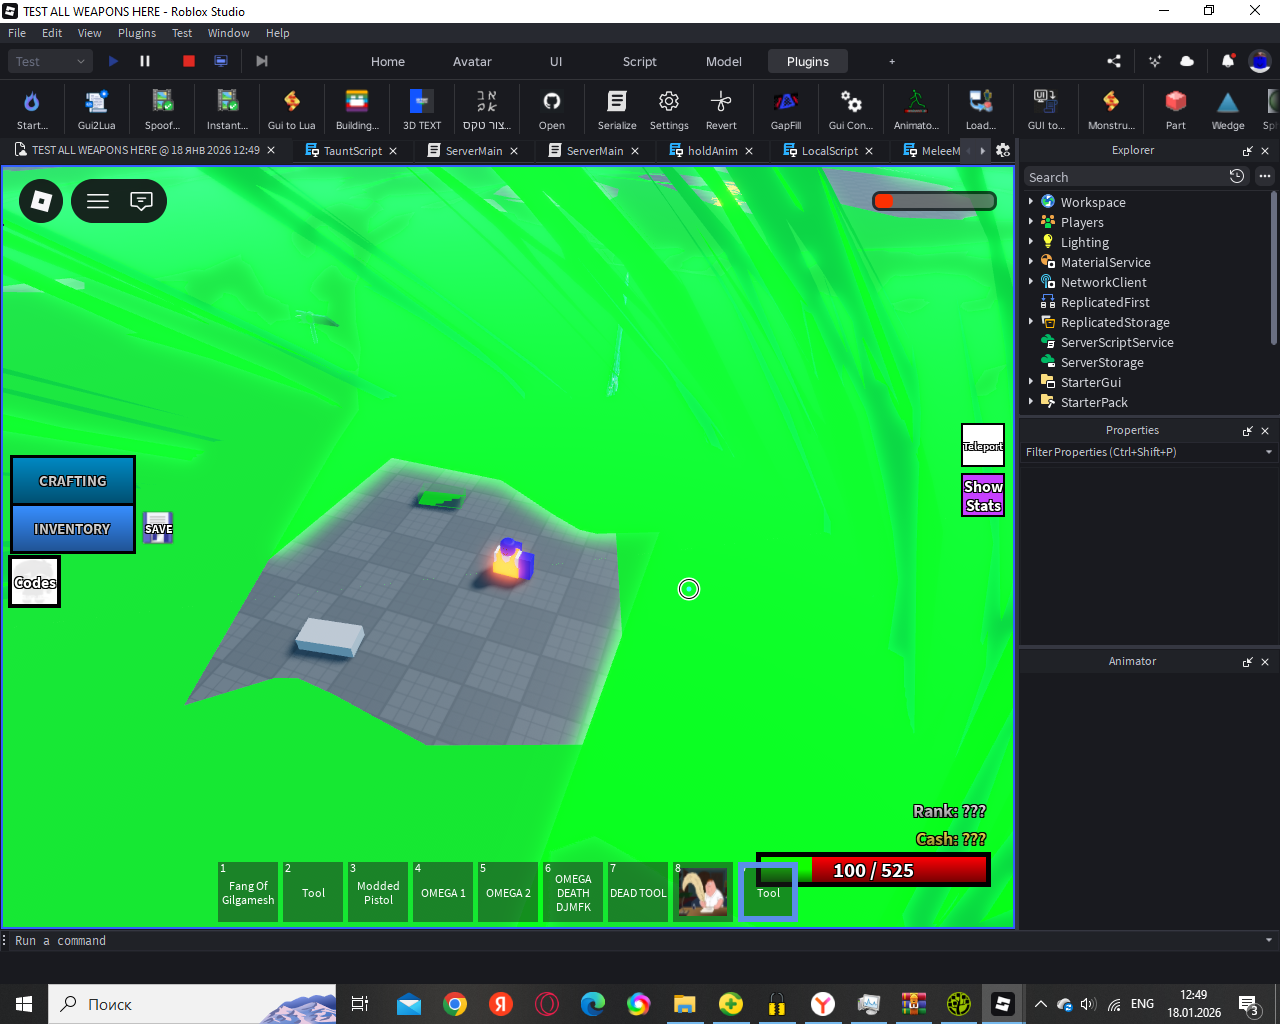Screen dimensions: 1280x1024
Task: Expand the Workspace tree node
Action: pos(1031,201)
